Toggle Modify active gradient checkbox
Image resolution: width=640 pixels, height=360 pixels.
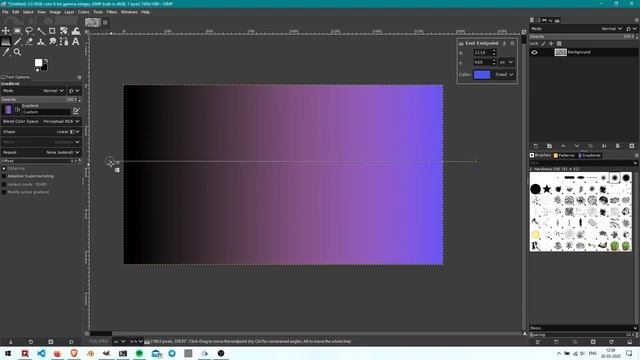point(4,192)
